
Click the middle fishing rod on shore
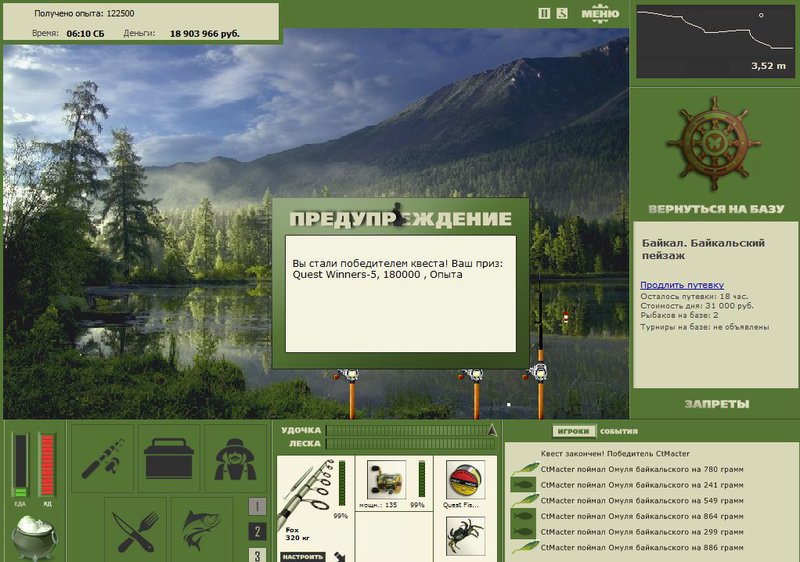click(474, 393)
